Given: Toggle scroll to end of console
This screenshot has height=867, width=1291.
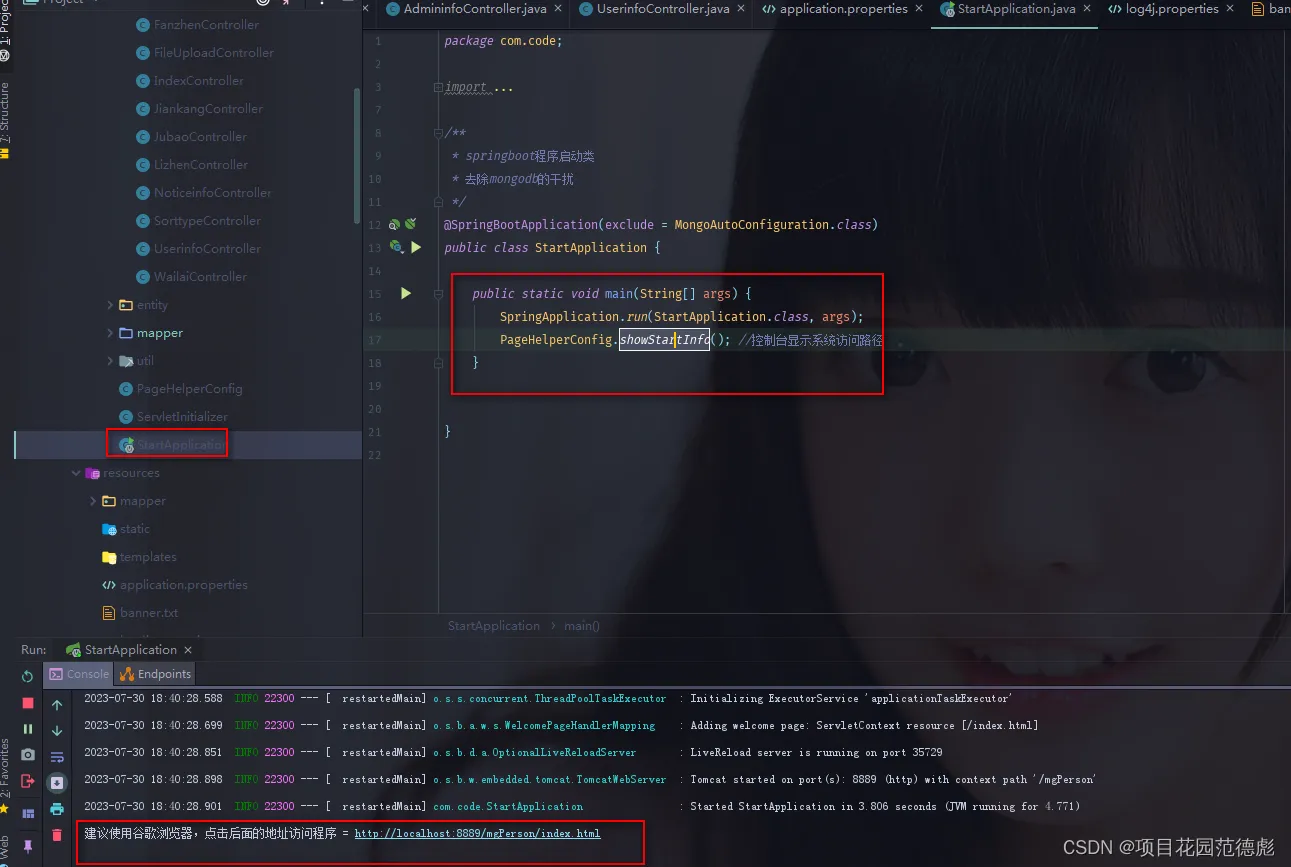Looking at the screenshot, I should point(57,783).
